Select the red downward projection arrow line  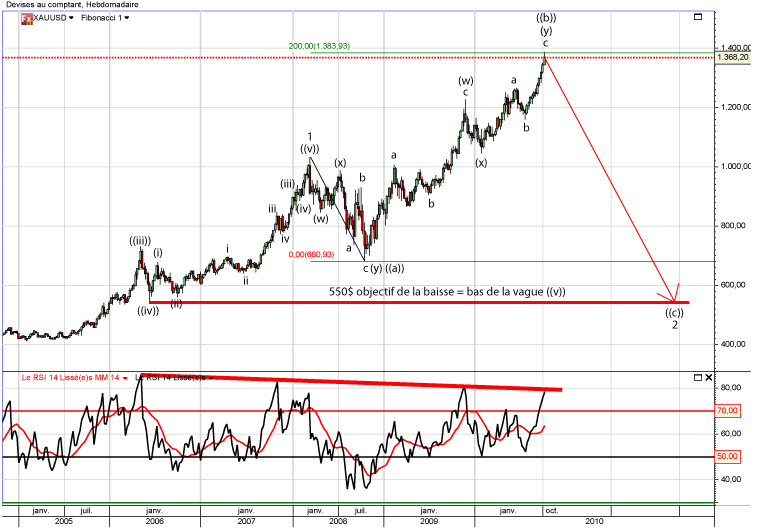click(x=610, y=179)
